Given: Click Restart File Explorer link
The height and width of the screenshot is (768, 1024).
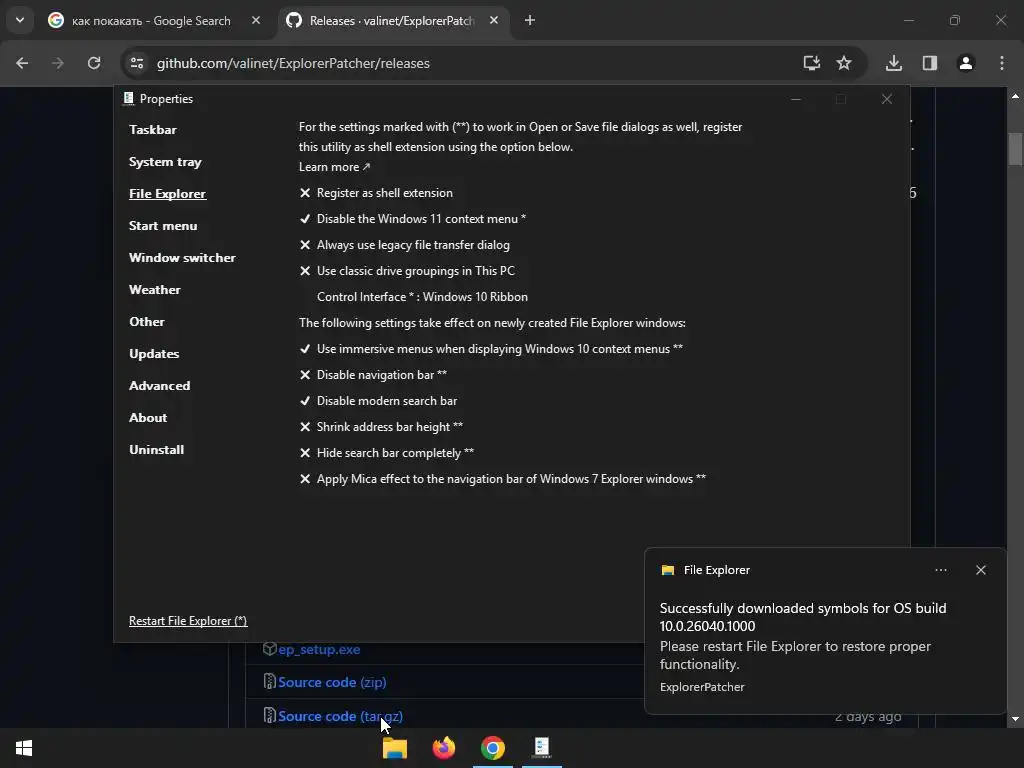Looking at the screenshot, I should [x=188, y=620].
